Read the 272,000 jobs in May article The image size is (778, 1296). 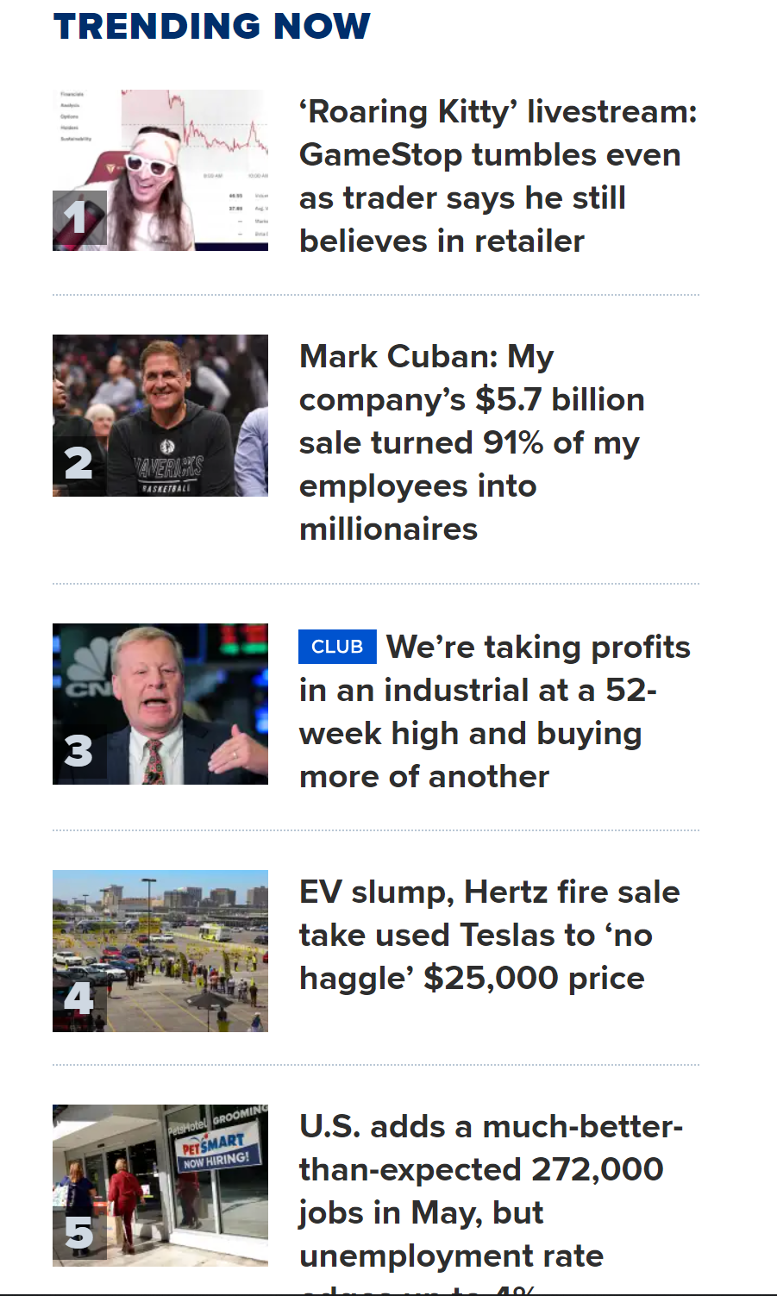490,1190
